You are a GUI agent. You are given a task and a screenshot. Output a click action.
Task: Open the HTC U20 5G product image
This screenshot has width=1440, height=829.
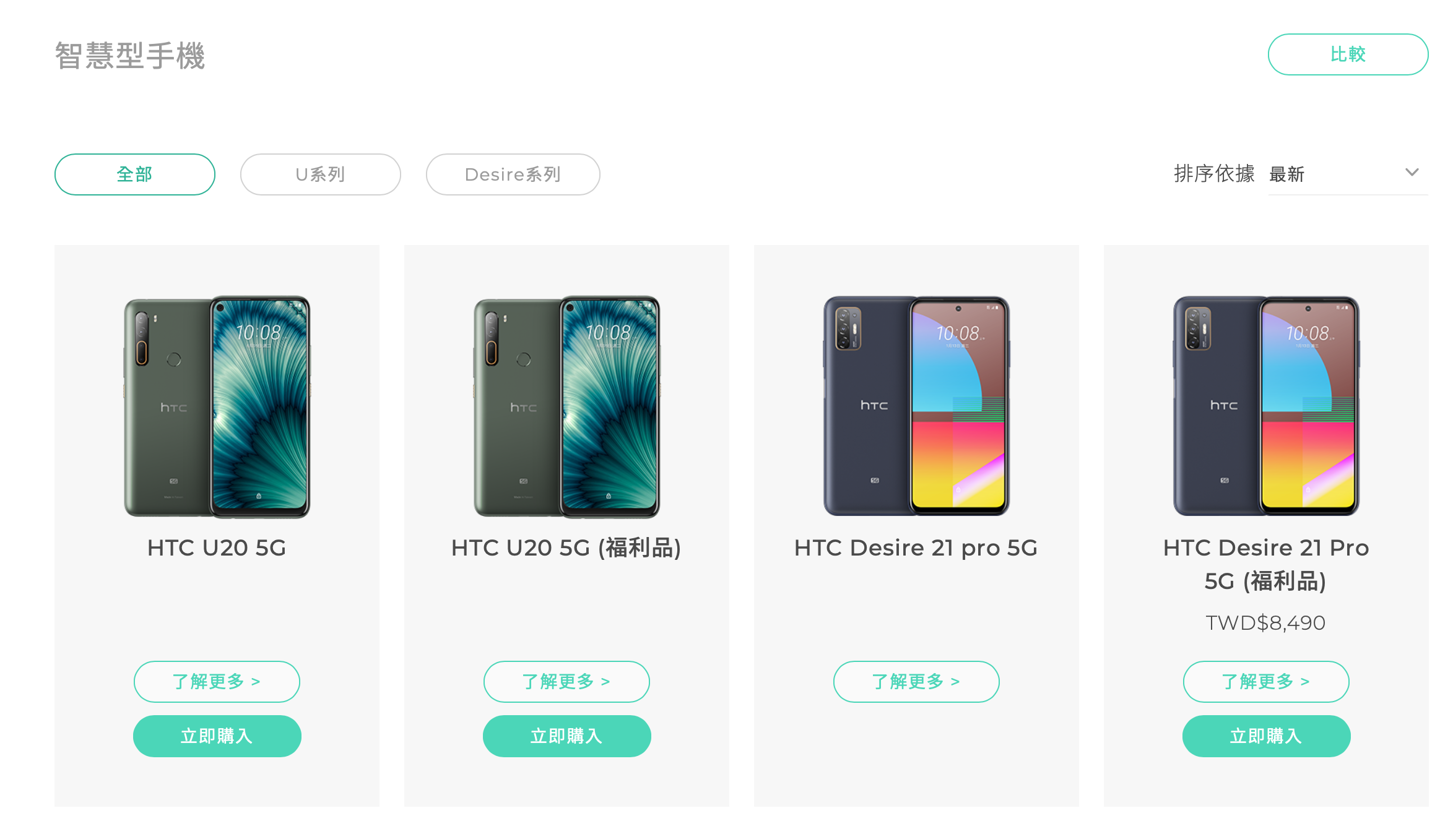click(217, 406)
